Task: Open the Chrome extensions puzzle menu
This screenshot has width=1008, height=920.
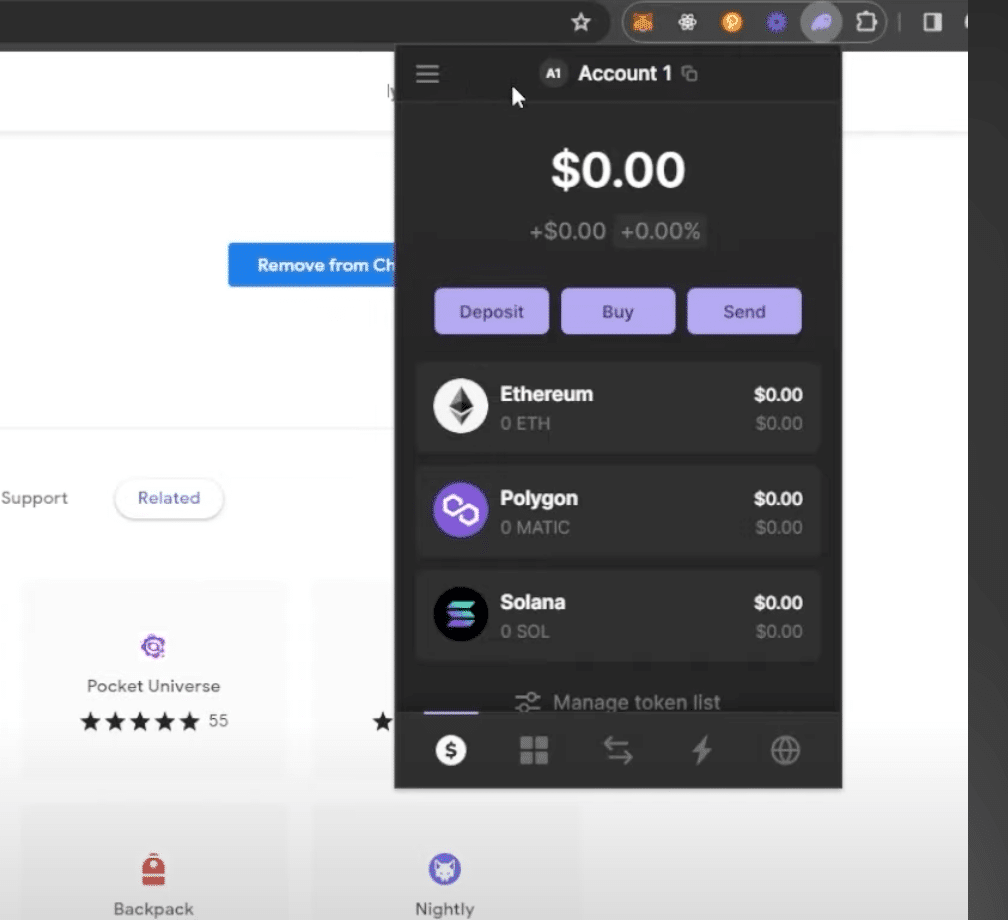Action: (x=866, y=23)
